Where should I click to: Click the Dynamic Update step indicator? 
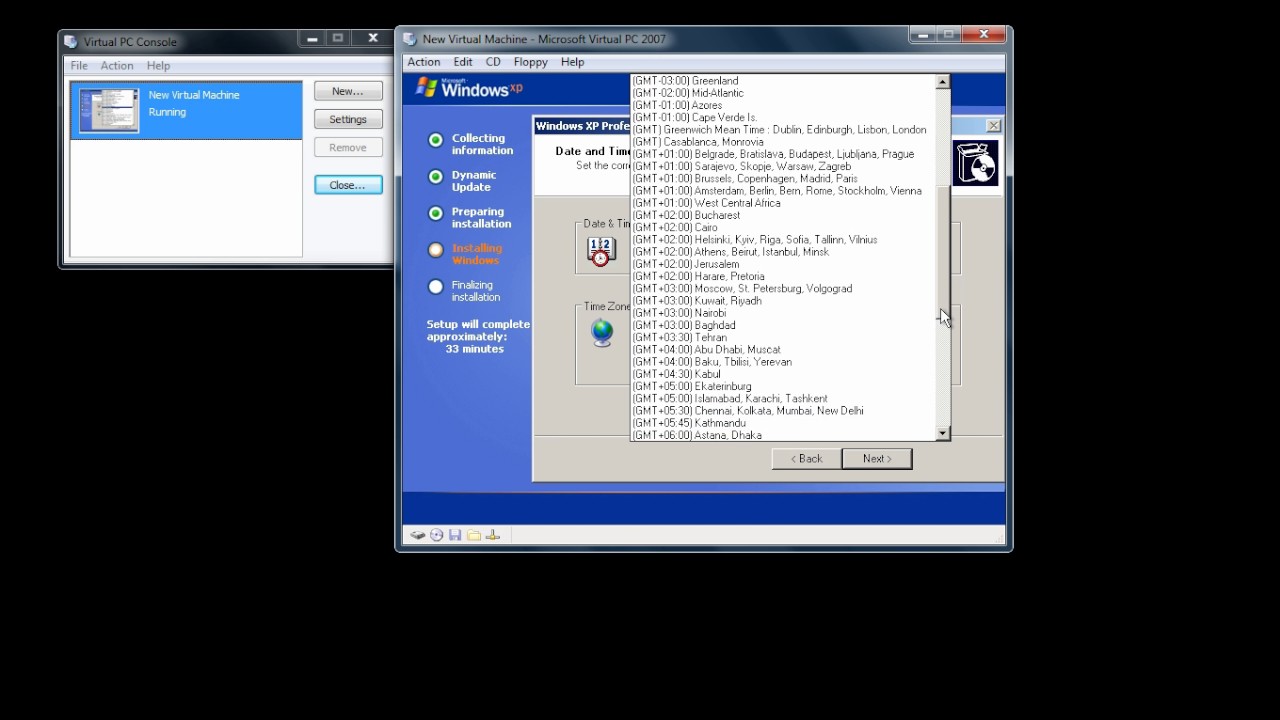pyautogui.click(x=436, y=177)
